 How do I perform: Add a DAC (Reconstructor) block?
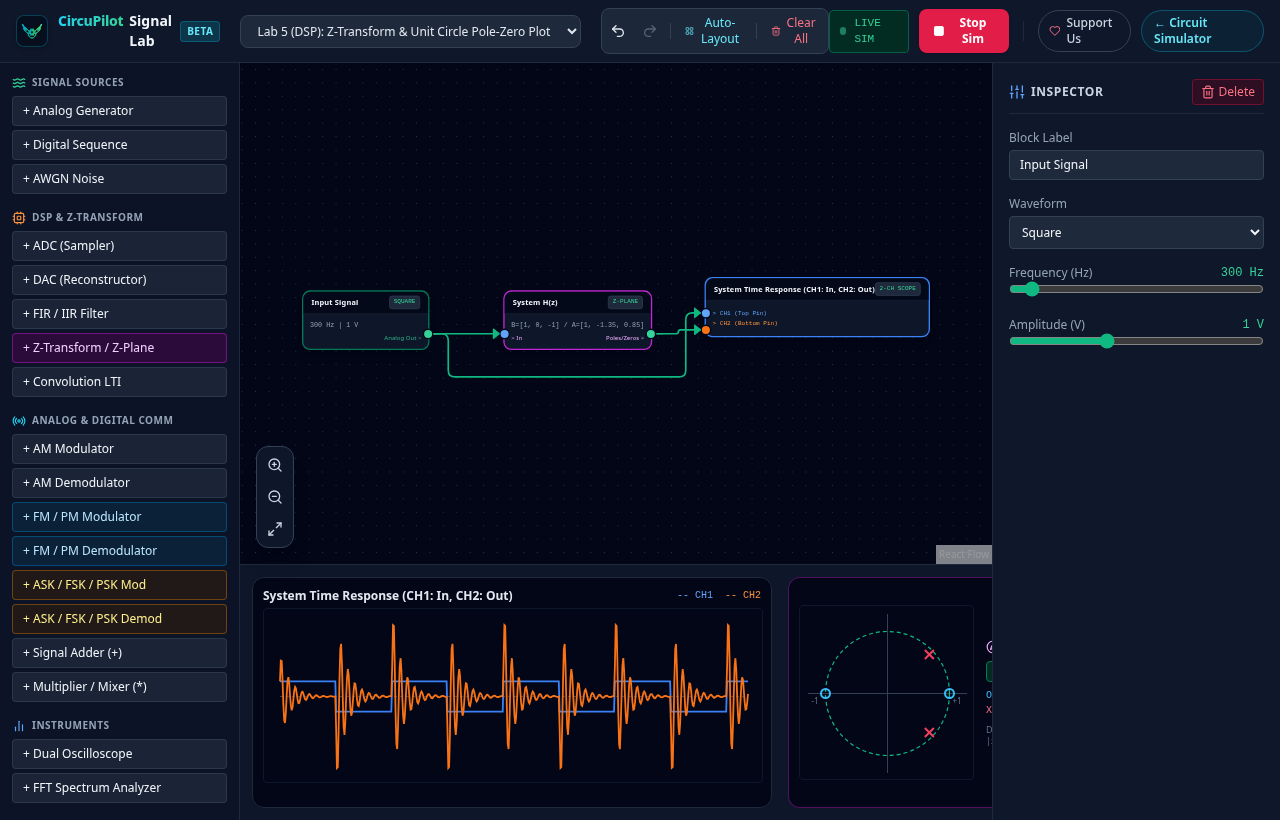click(119, 280)
